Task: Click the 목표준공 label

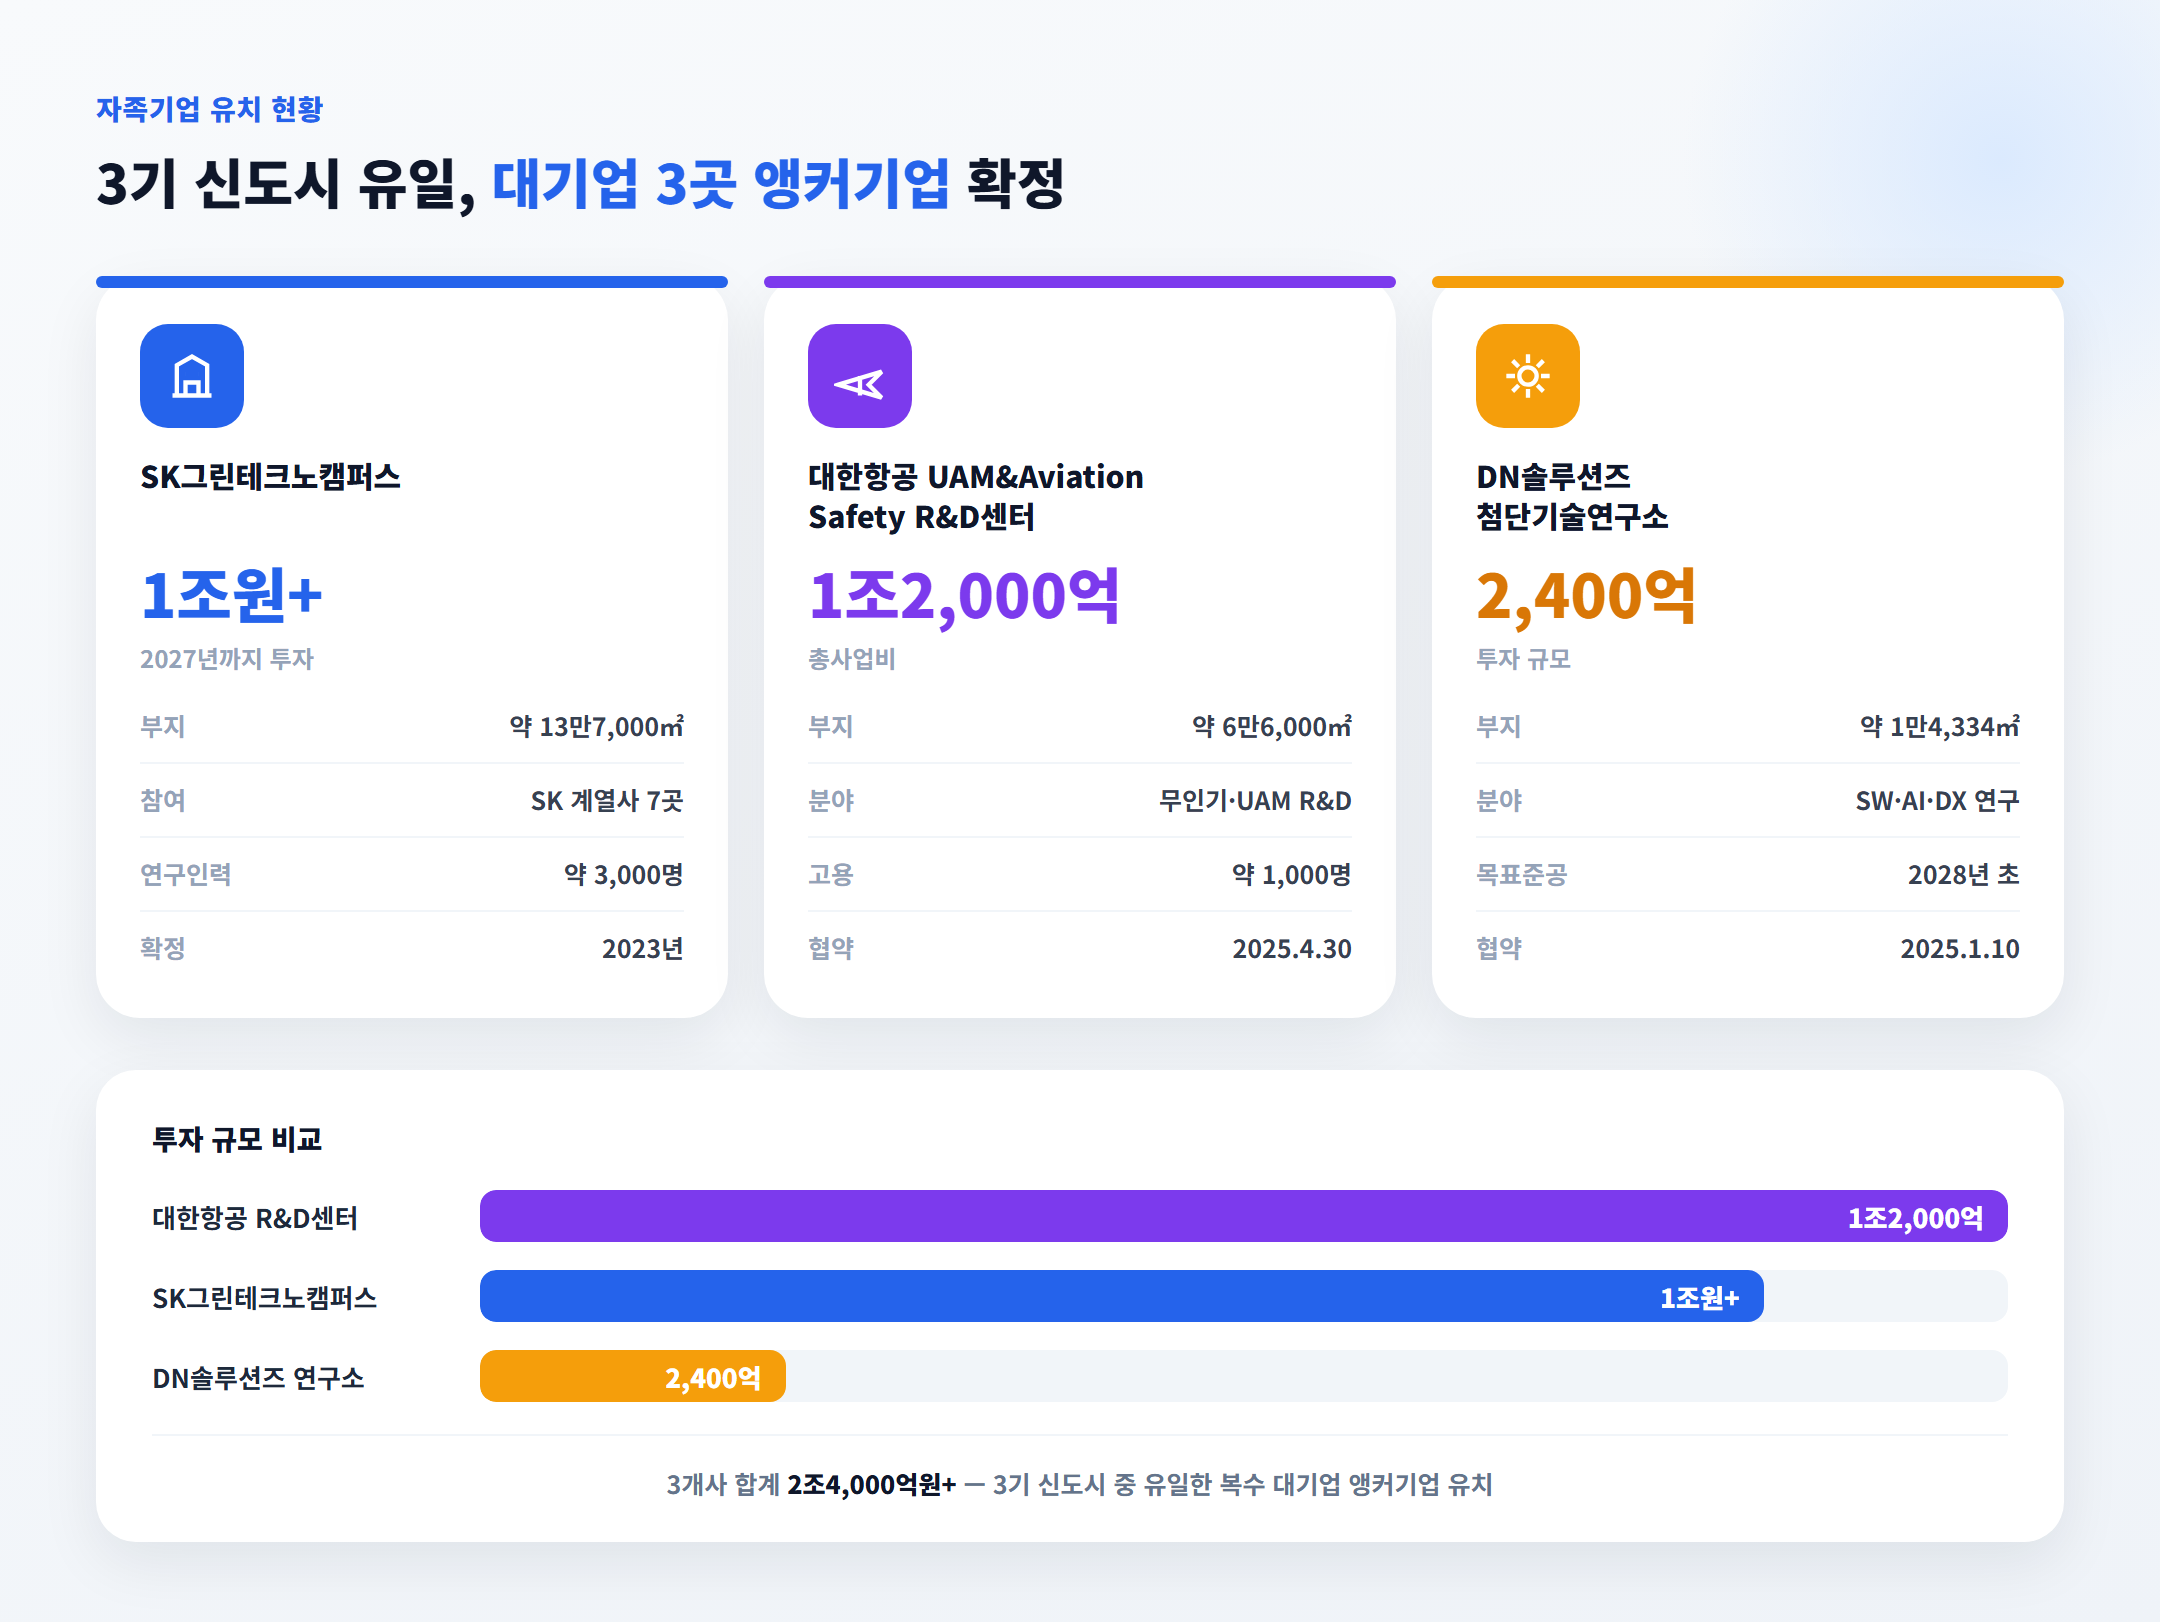Action: 1522,874
